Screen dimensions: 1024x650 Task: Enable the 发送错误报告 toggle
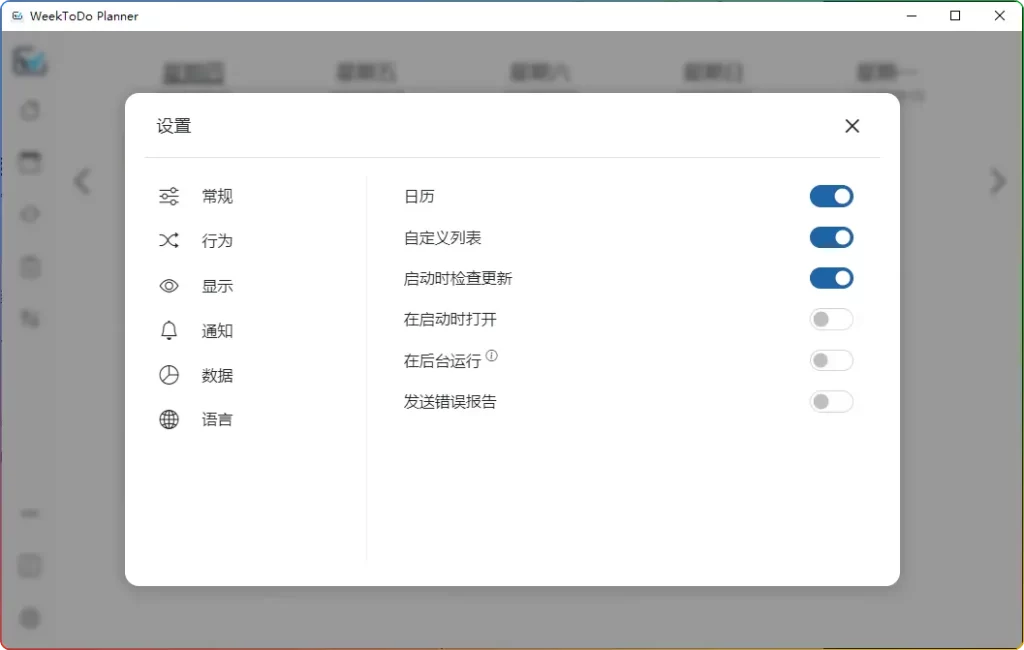coord(831,401)
